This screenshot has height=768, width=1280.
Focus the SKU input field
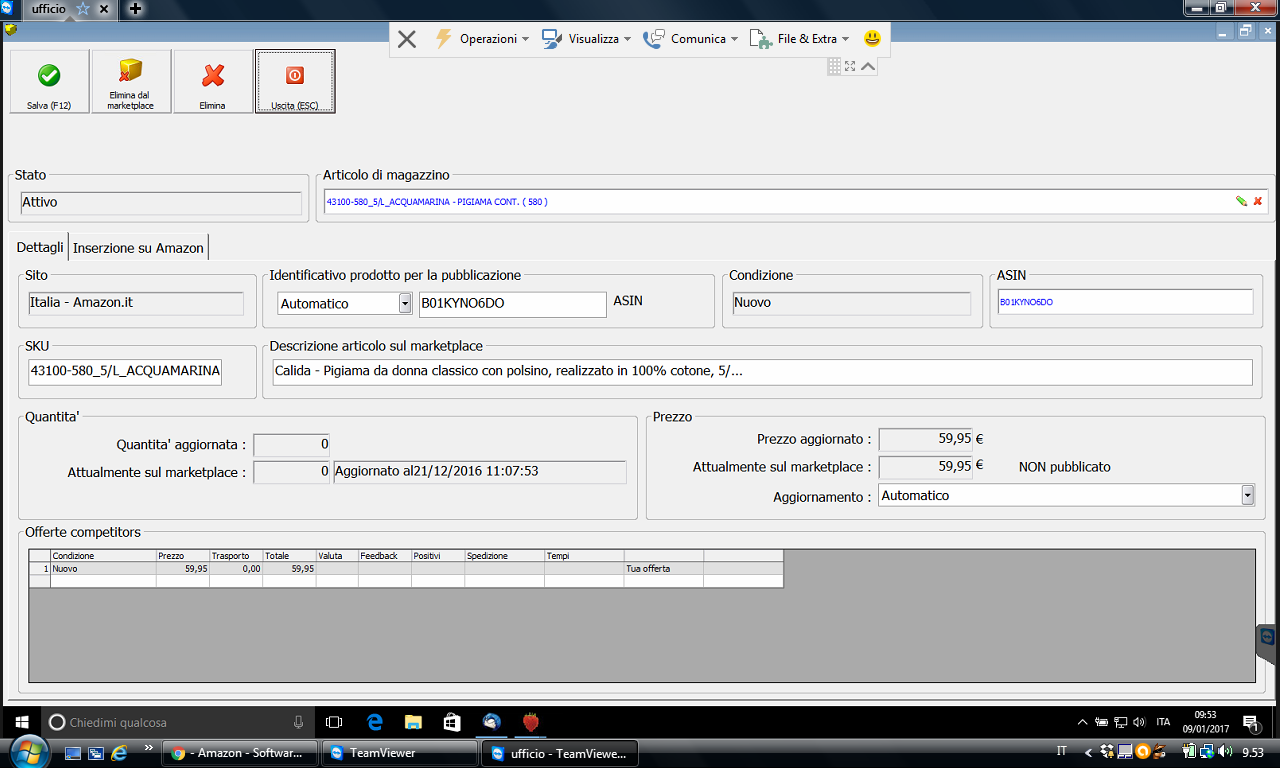click(x=125, y=371)
